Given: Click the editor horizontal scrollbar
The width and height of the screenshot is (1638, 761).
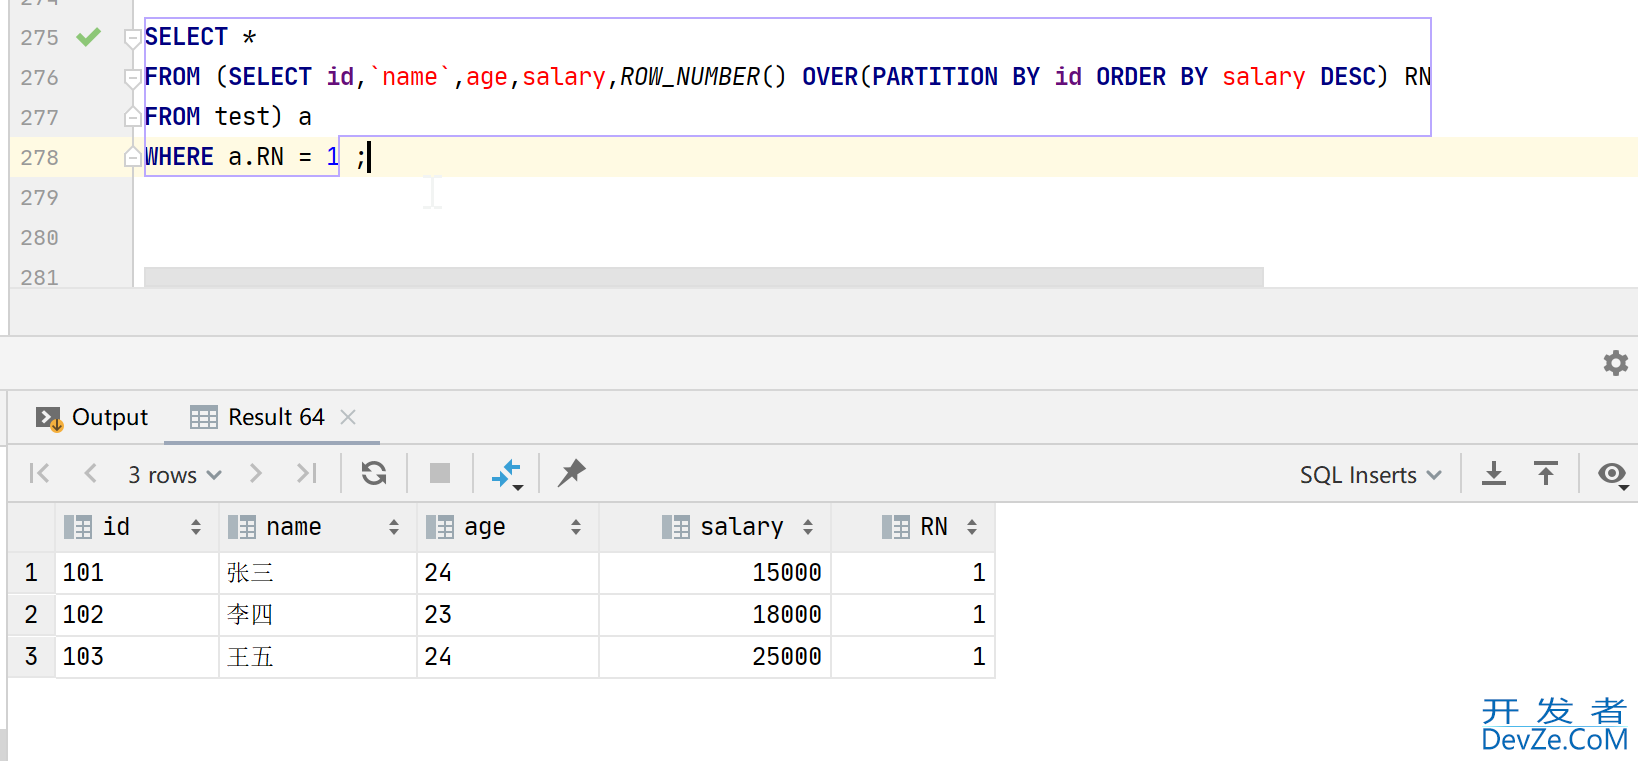Looking at the screenshot, I should 704,277.
